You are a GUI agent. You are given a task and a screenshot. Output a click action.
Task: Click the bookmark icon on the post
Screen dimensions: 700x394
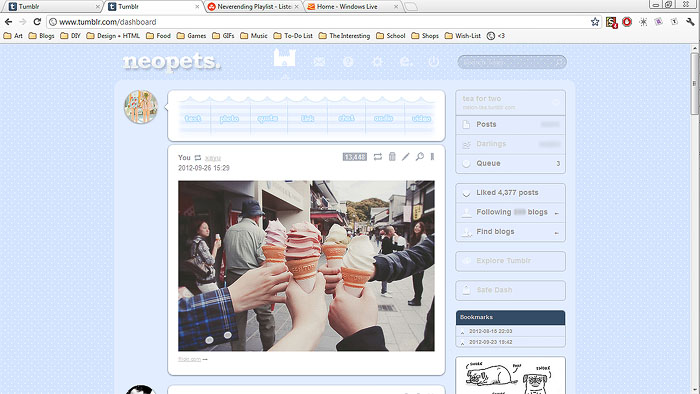coord(432,157)
